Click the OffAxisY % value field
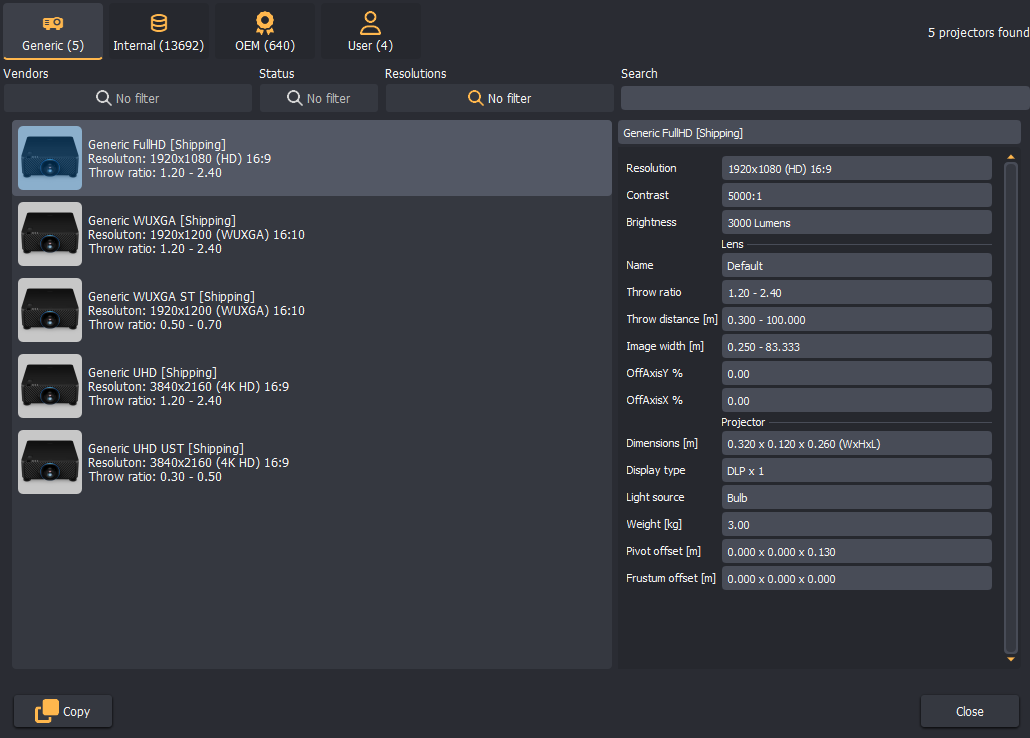 857,373
